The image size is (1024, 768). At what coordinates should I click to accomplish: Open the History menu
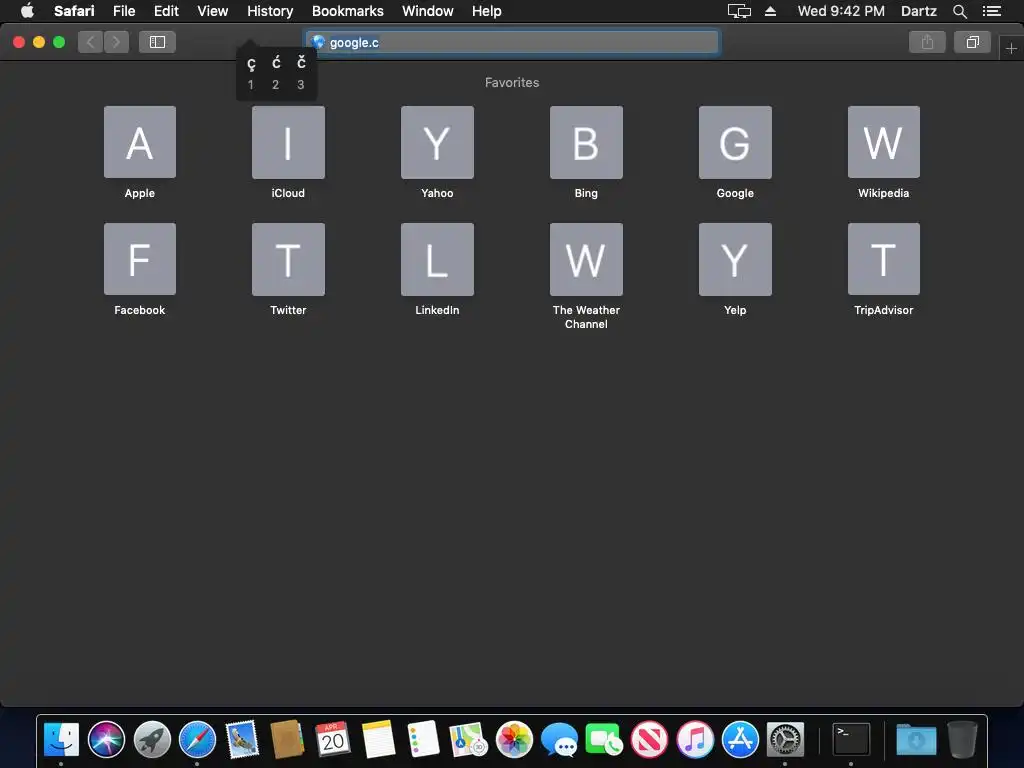(270, 11)
